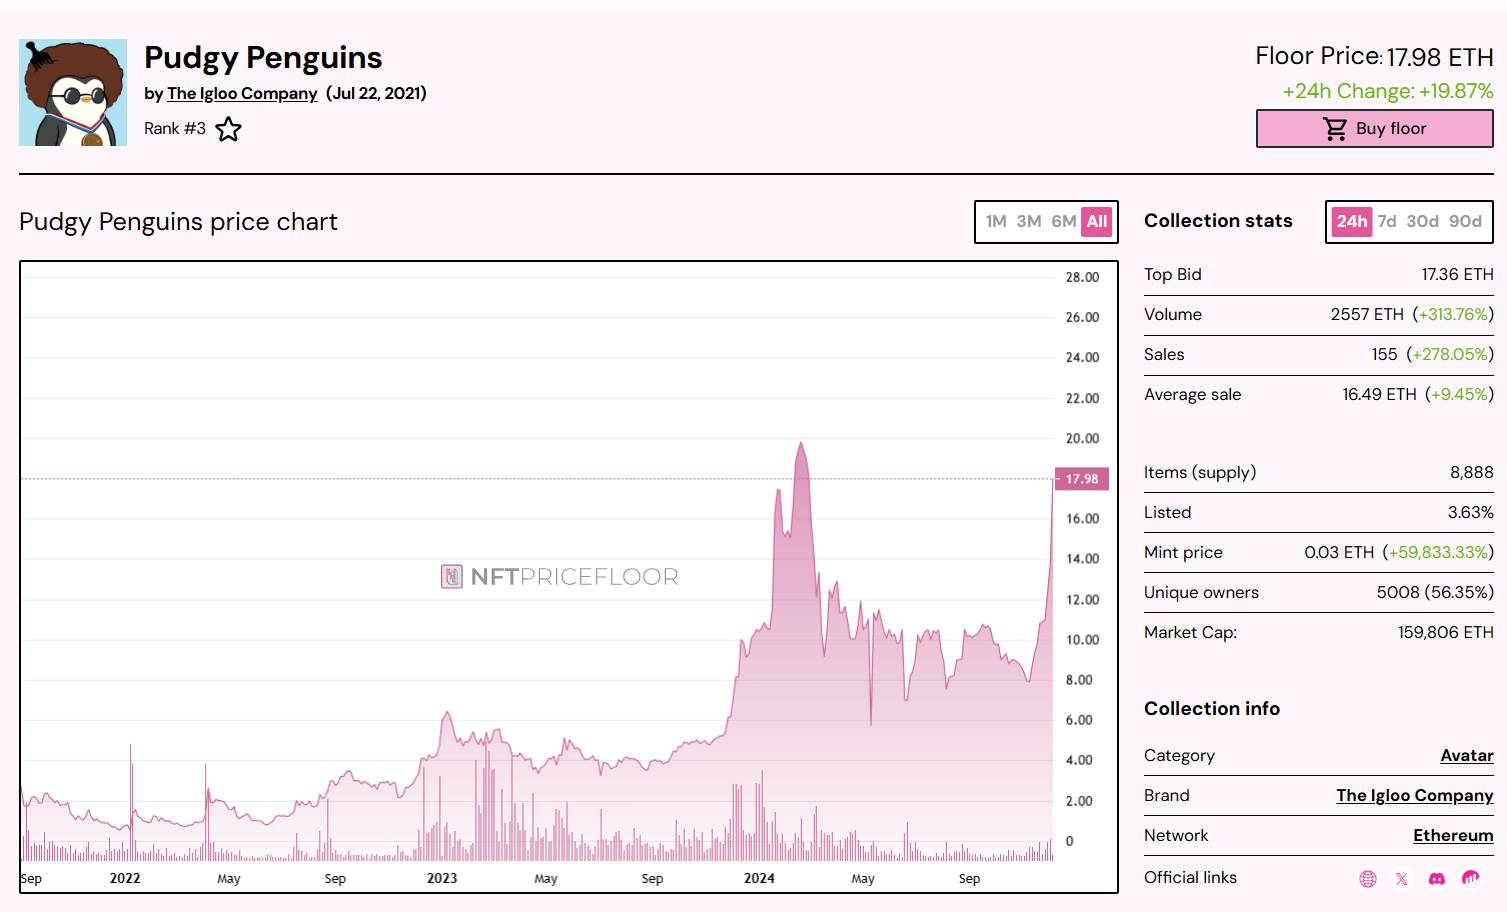Show collection stats for 30d
The width and height of the screenshot is (1507, 912).
(1422, 222)
